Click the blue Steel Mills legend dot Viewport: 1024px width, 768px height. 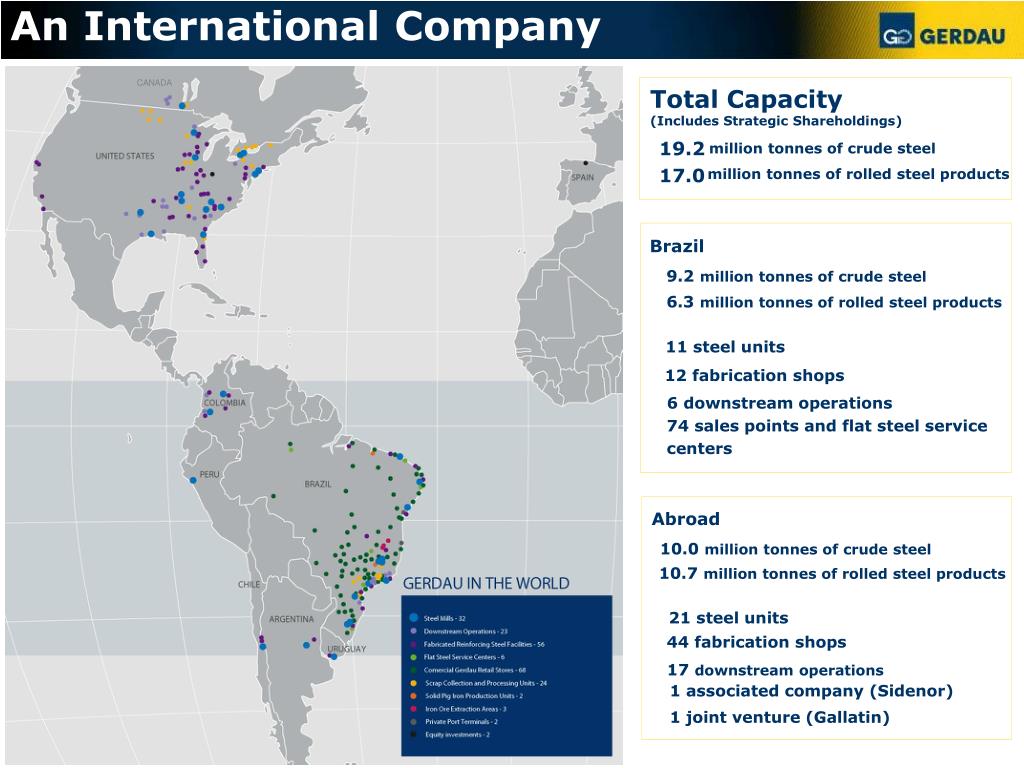413,618
